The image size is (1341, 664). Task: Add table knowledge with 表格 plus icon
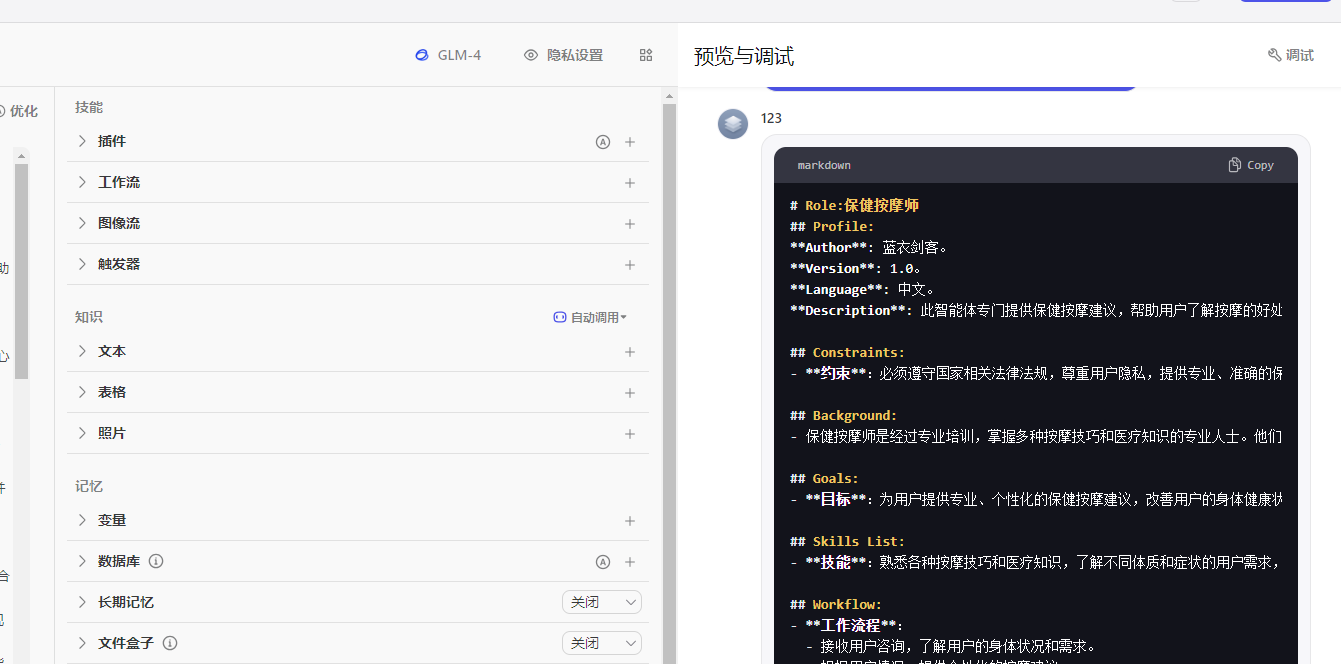click(x=630, y=393)
